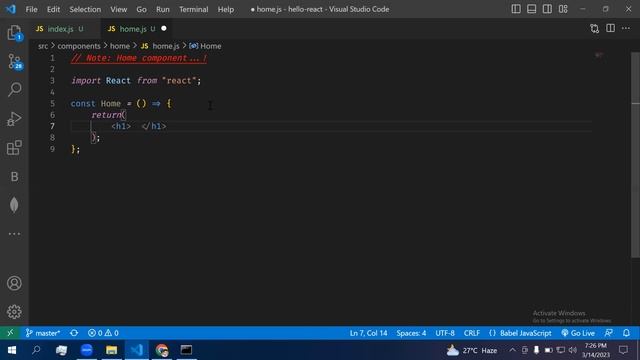Toggle the bottom panel
The height and width of the screenshot is (360, 640).
tap(531, 9)
